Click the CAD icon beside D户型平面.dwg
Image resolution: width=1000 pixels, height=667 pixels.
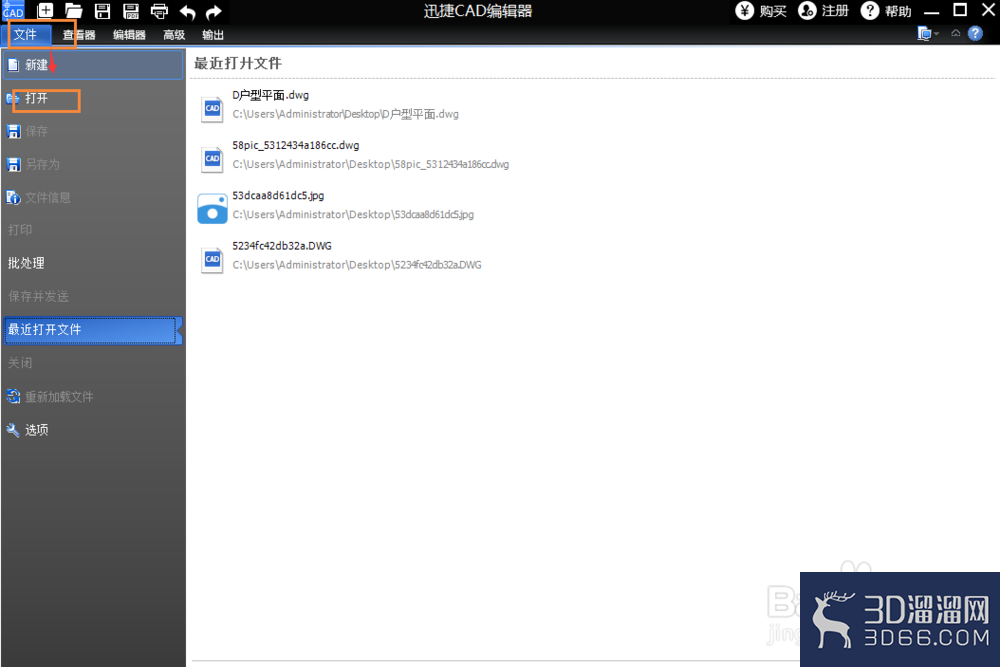[x=212, y=108]
